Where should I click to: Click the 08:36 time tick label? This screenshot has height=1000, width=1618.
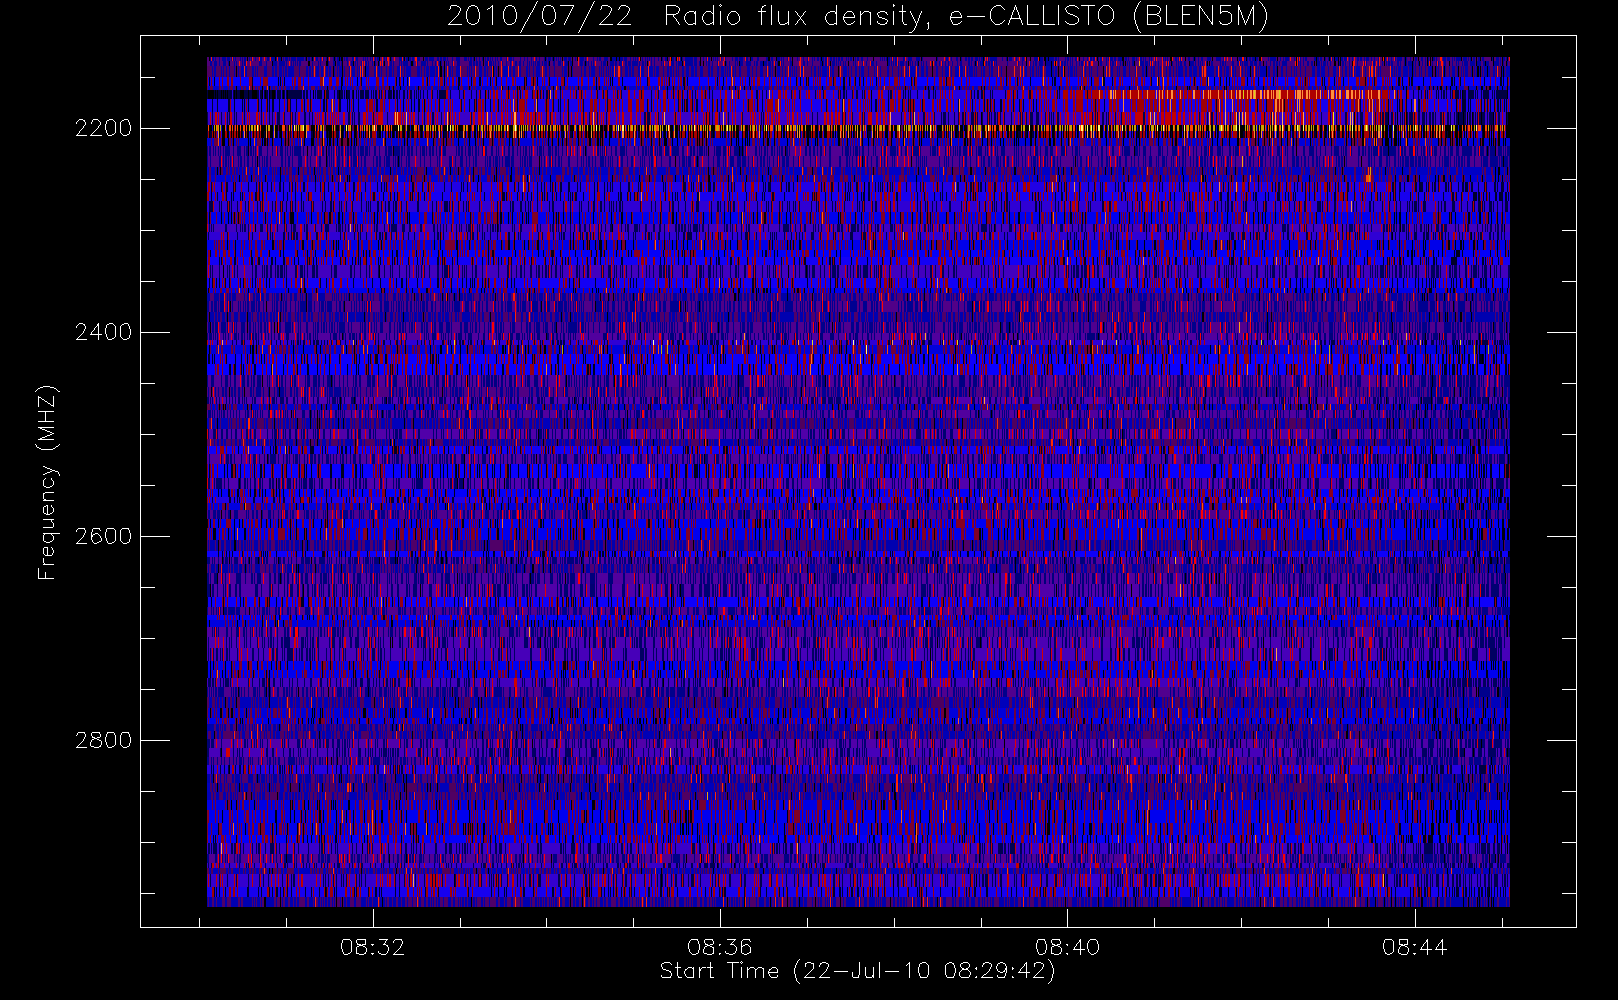[720, 947]
